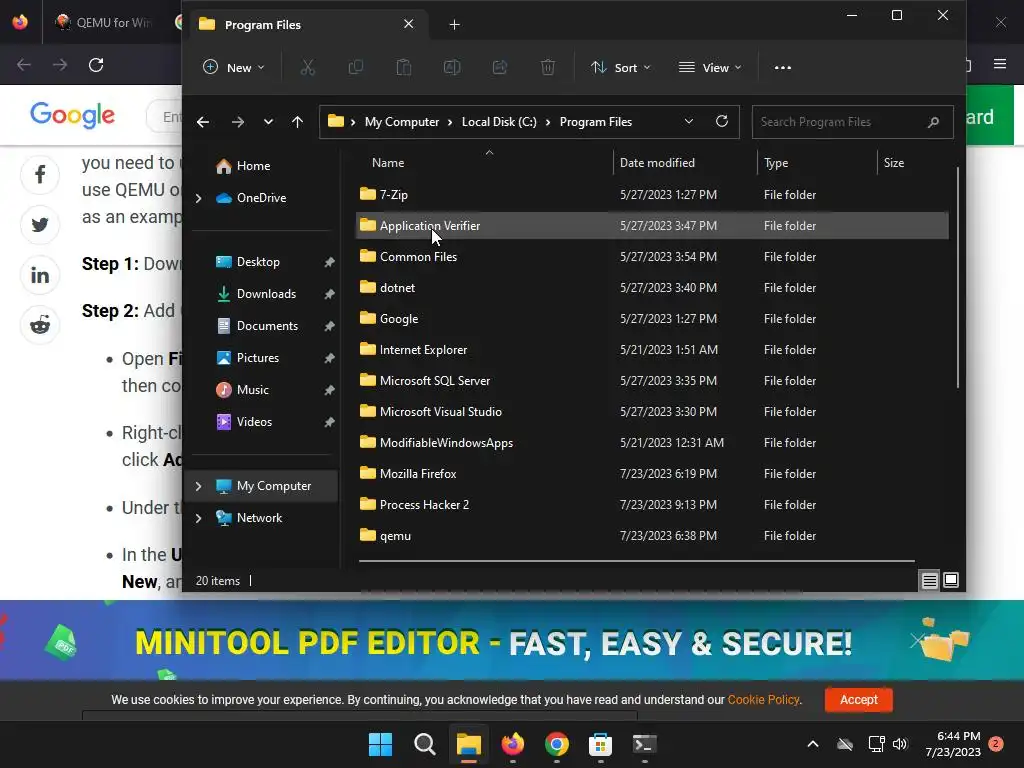Image resolution: width=1024 pixels, height=768 pixels.
Task: Open Firefox hamburger menu
Action: (1000, 64)
